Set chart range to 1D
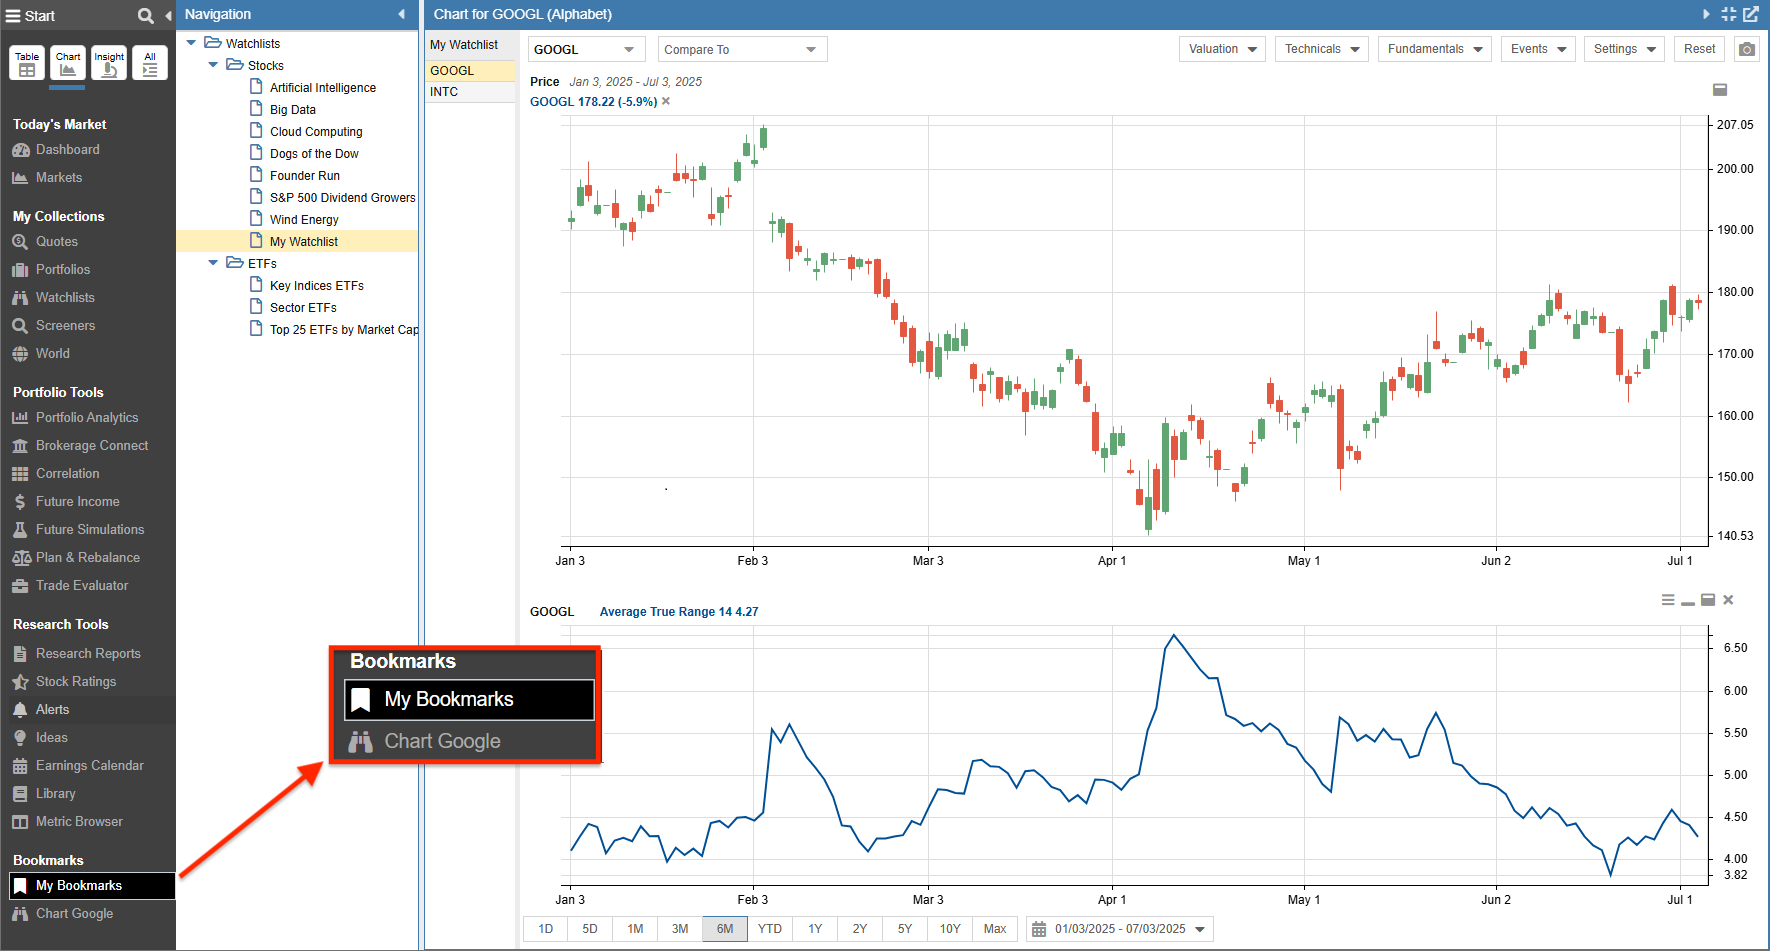1771x952 pixels. click(545, 929)
